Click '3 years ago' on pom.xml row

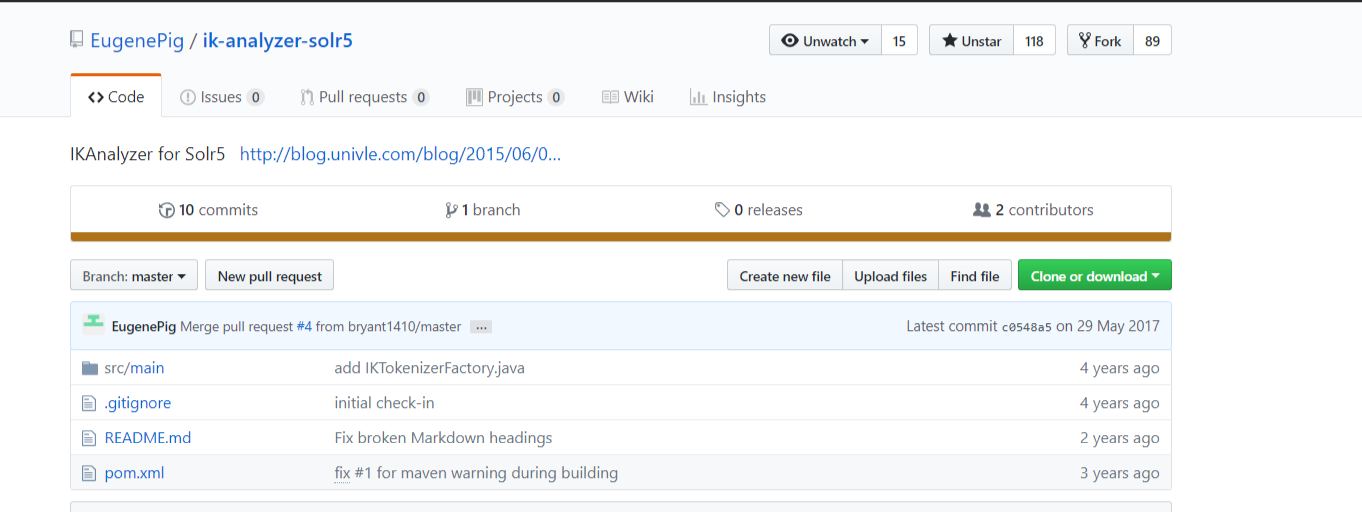point(1120,473)
